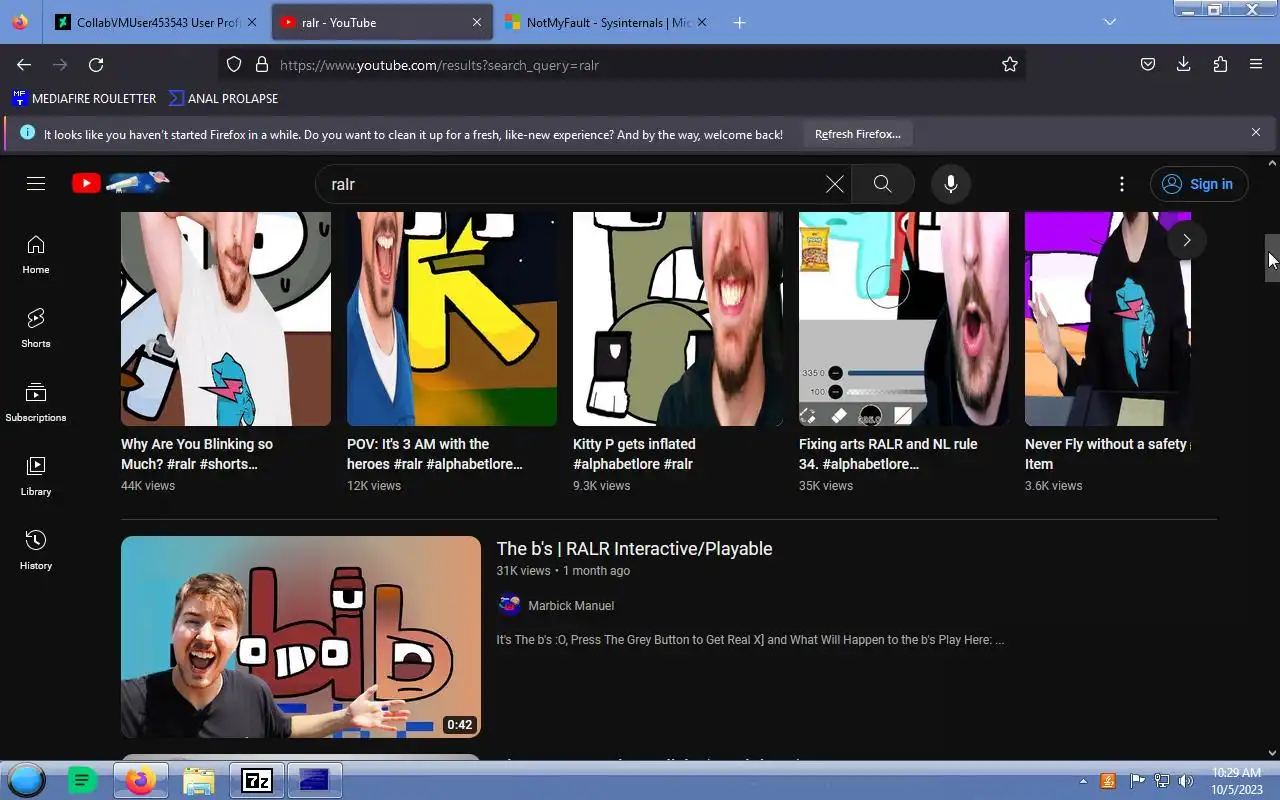Click Refresh Firefox button
Viewport: 1280px width, 800px height.
(x=858, y=134)
